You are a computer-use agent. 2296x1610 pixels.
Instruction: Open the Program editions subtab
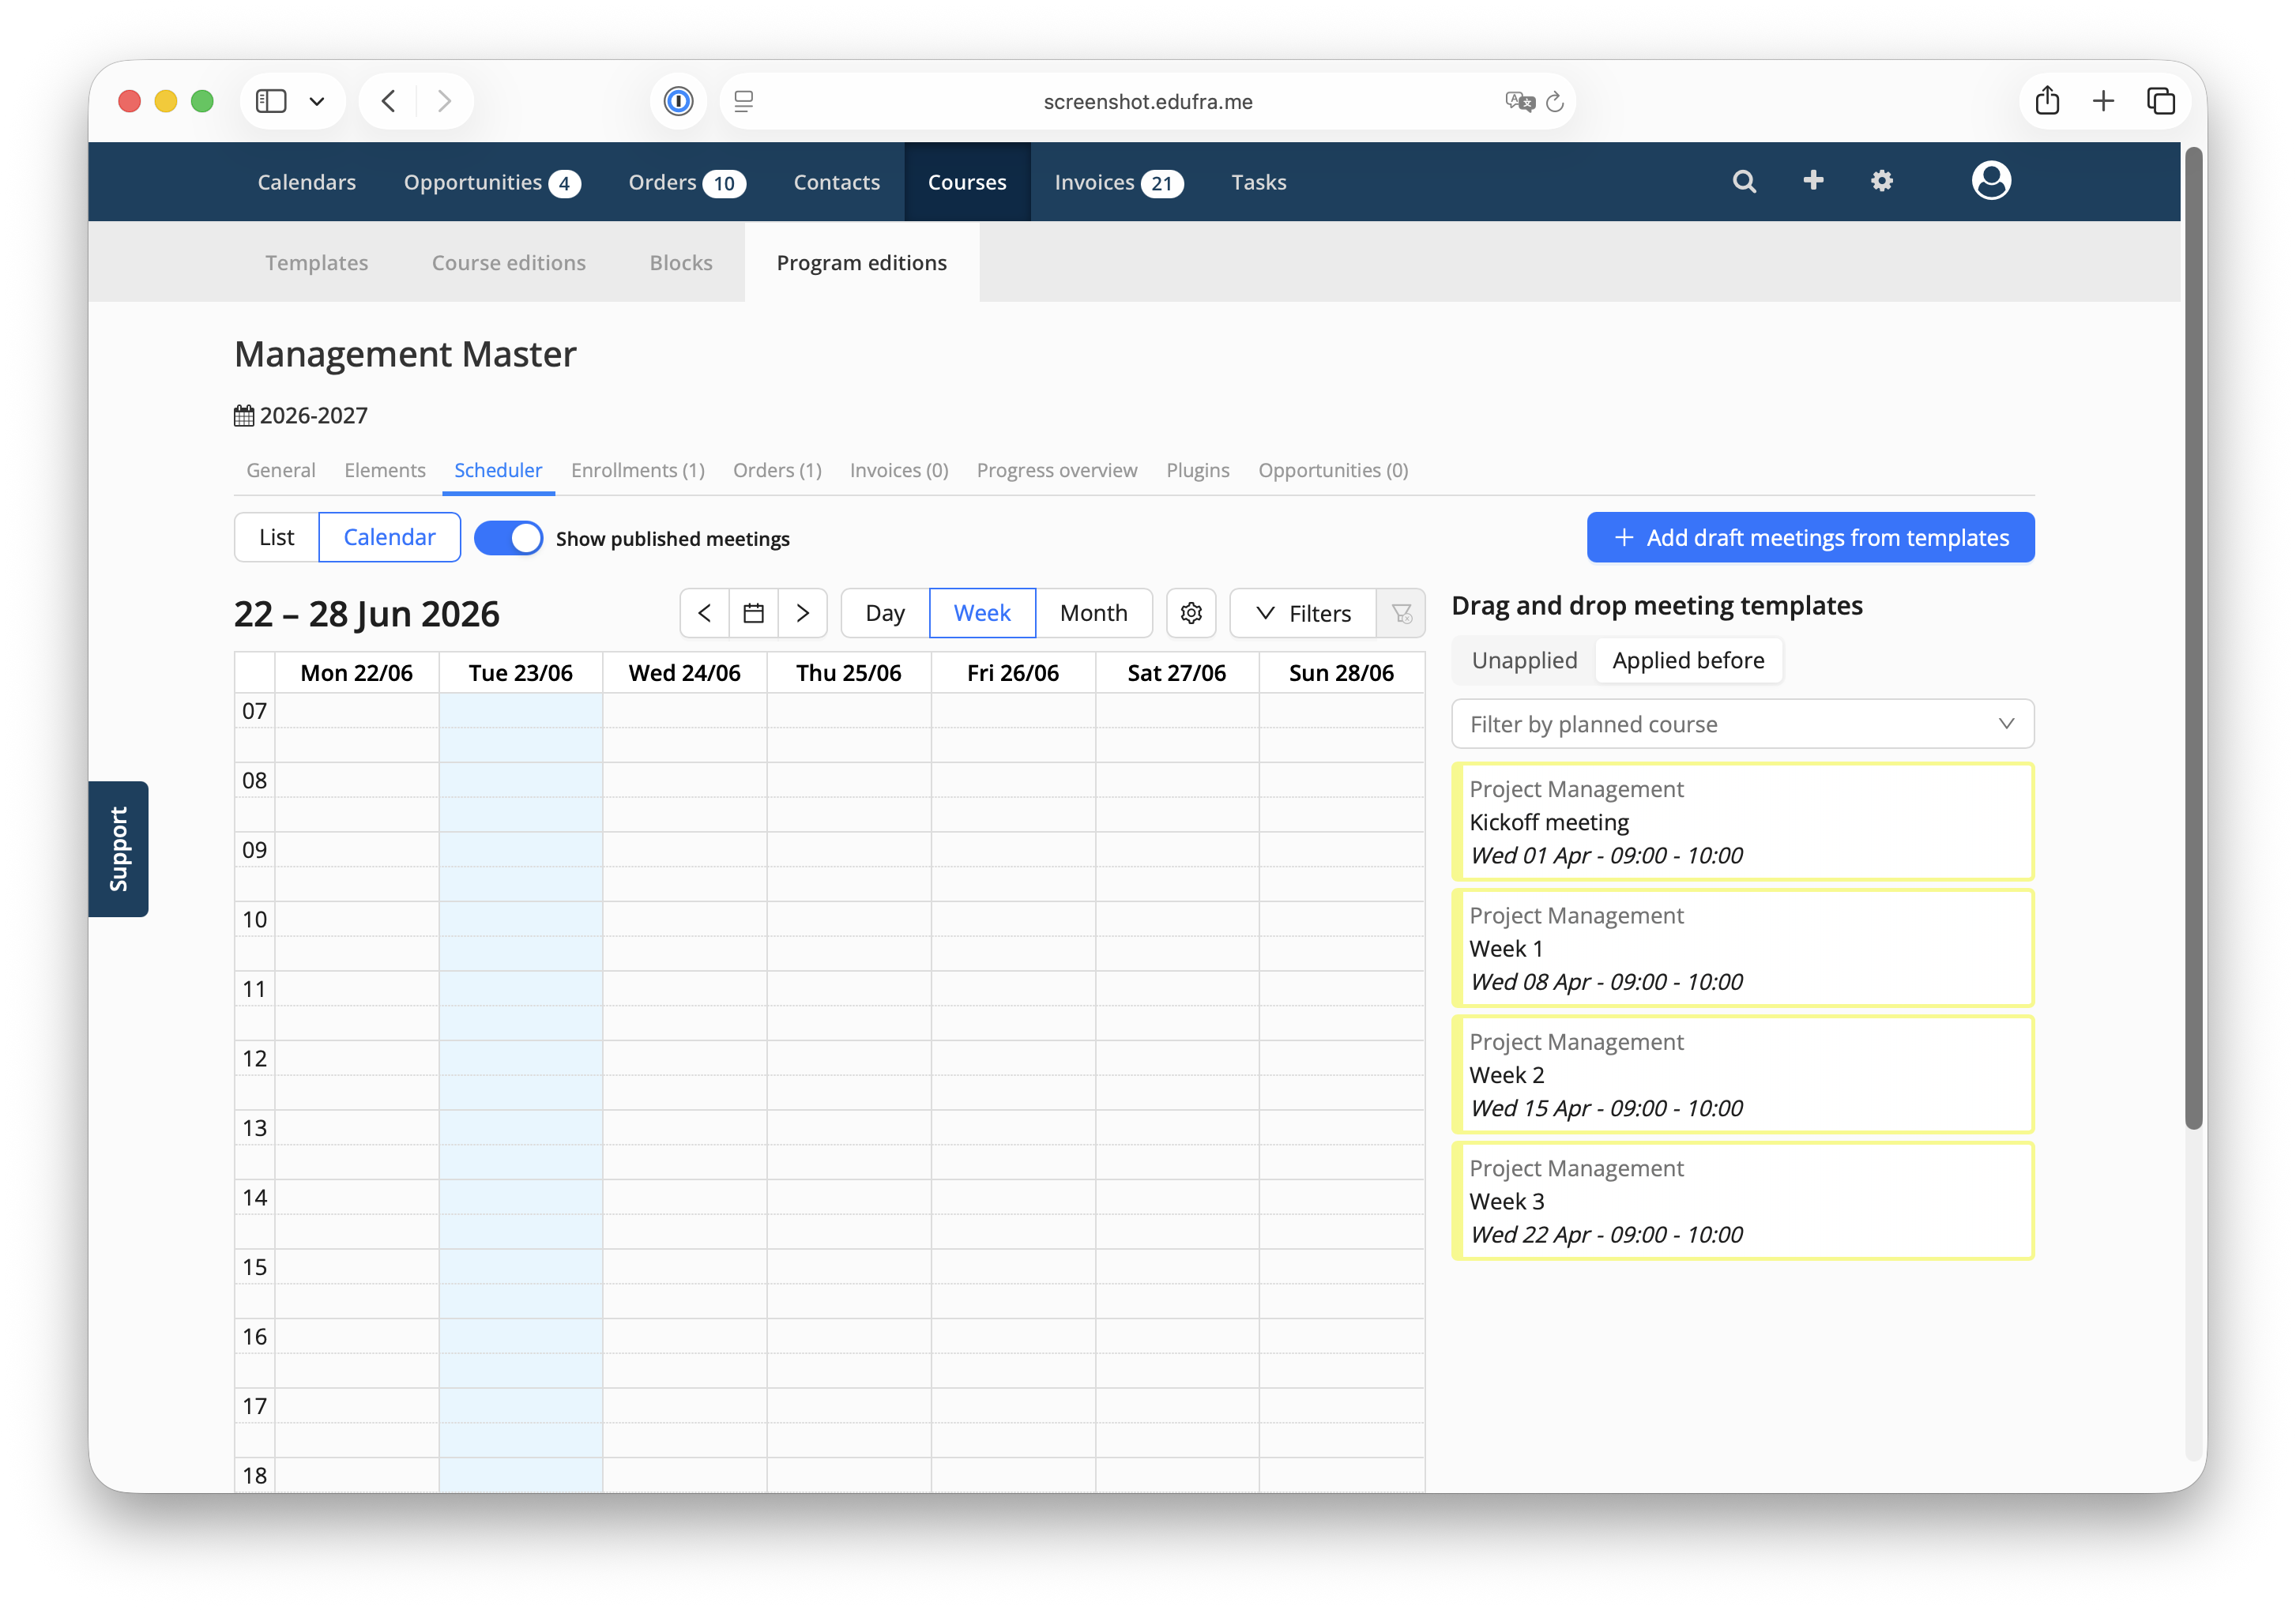(862, 262)
